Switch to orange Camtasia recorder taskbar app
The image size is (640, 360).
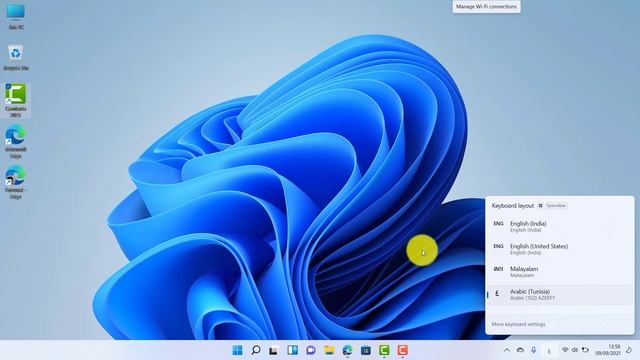tap(402, 350)
